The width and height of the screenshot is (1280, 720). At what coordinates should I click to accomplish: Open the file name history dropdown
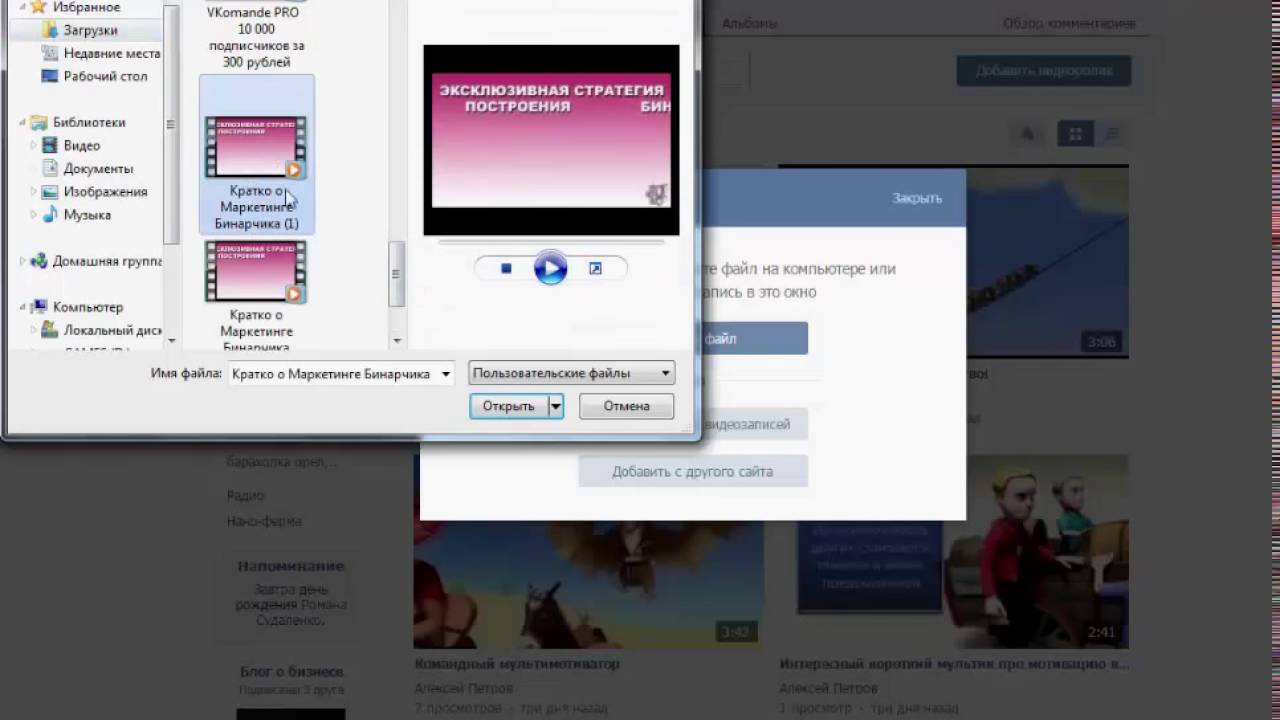point(446,374)
